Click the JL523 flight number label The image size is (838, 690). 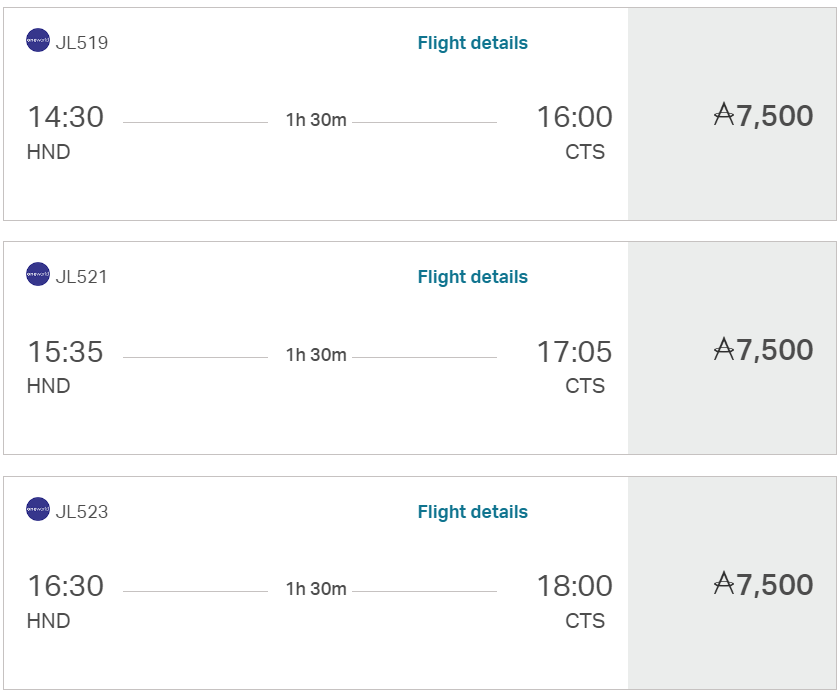click(x=82, y=512)
